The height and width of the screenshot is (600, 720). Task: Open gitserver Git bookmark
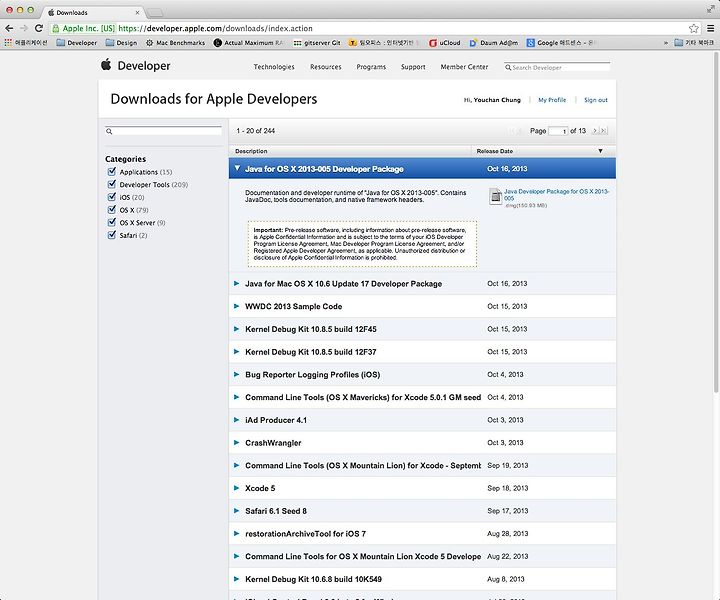pyautogui.click(x=317, y=43)
